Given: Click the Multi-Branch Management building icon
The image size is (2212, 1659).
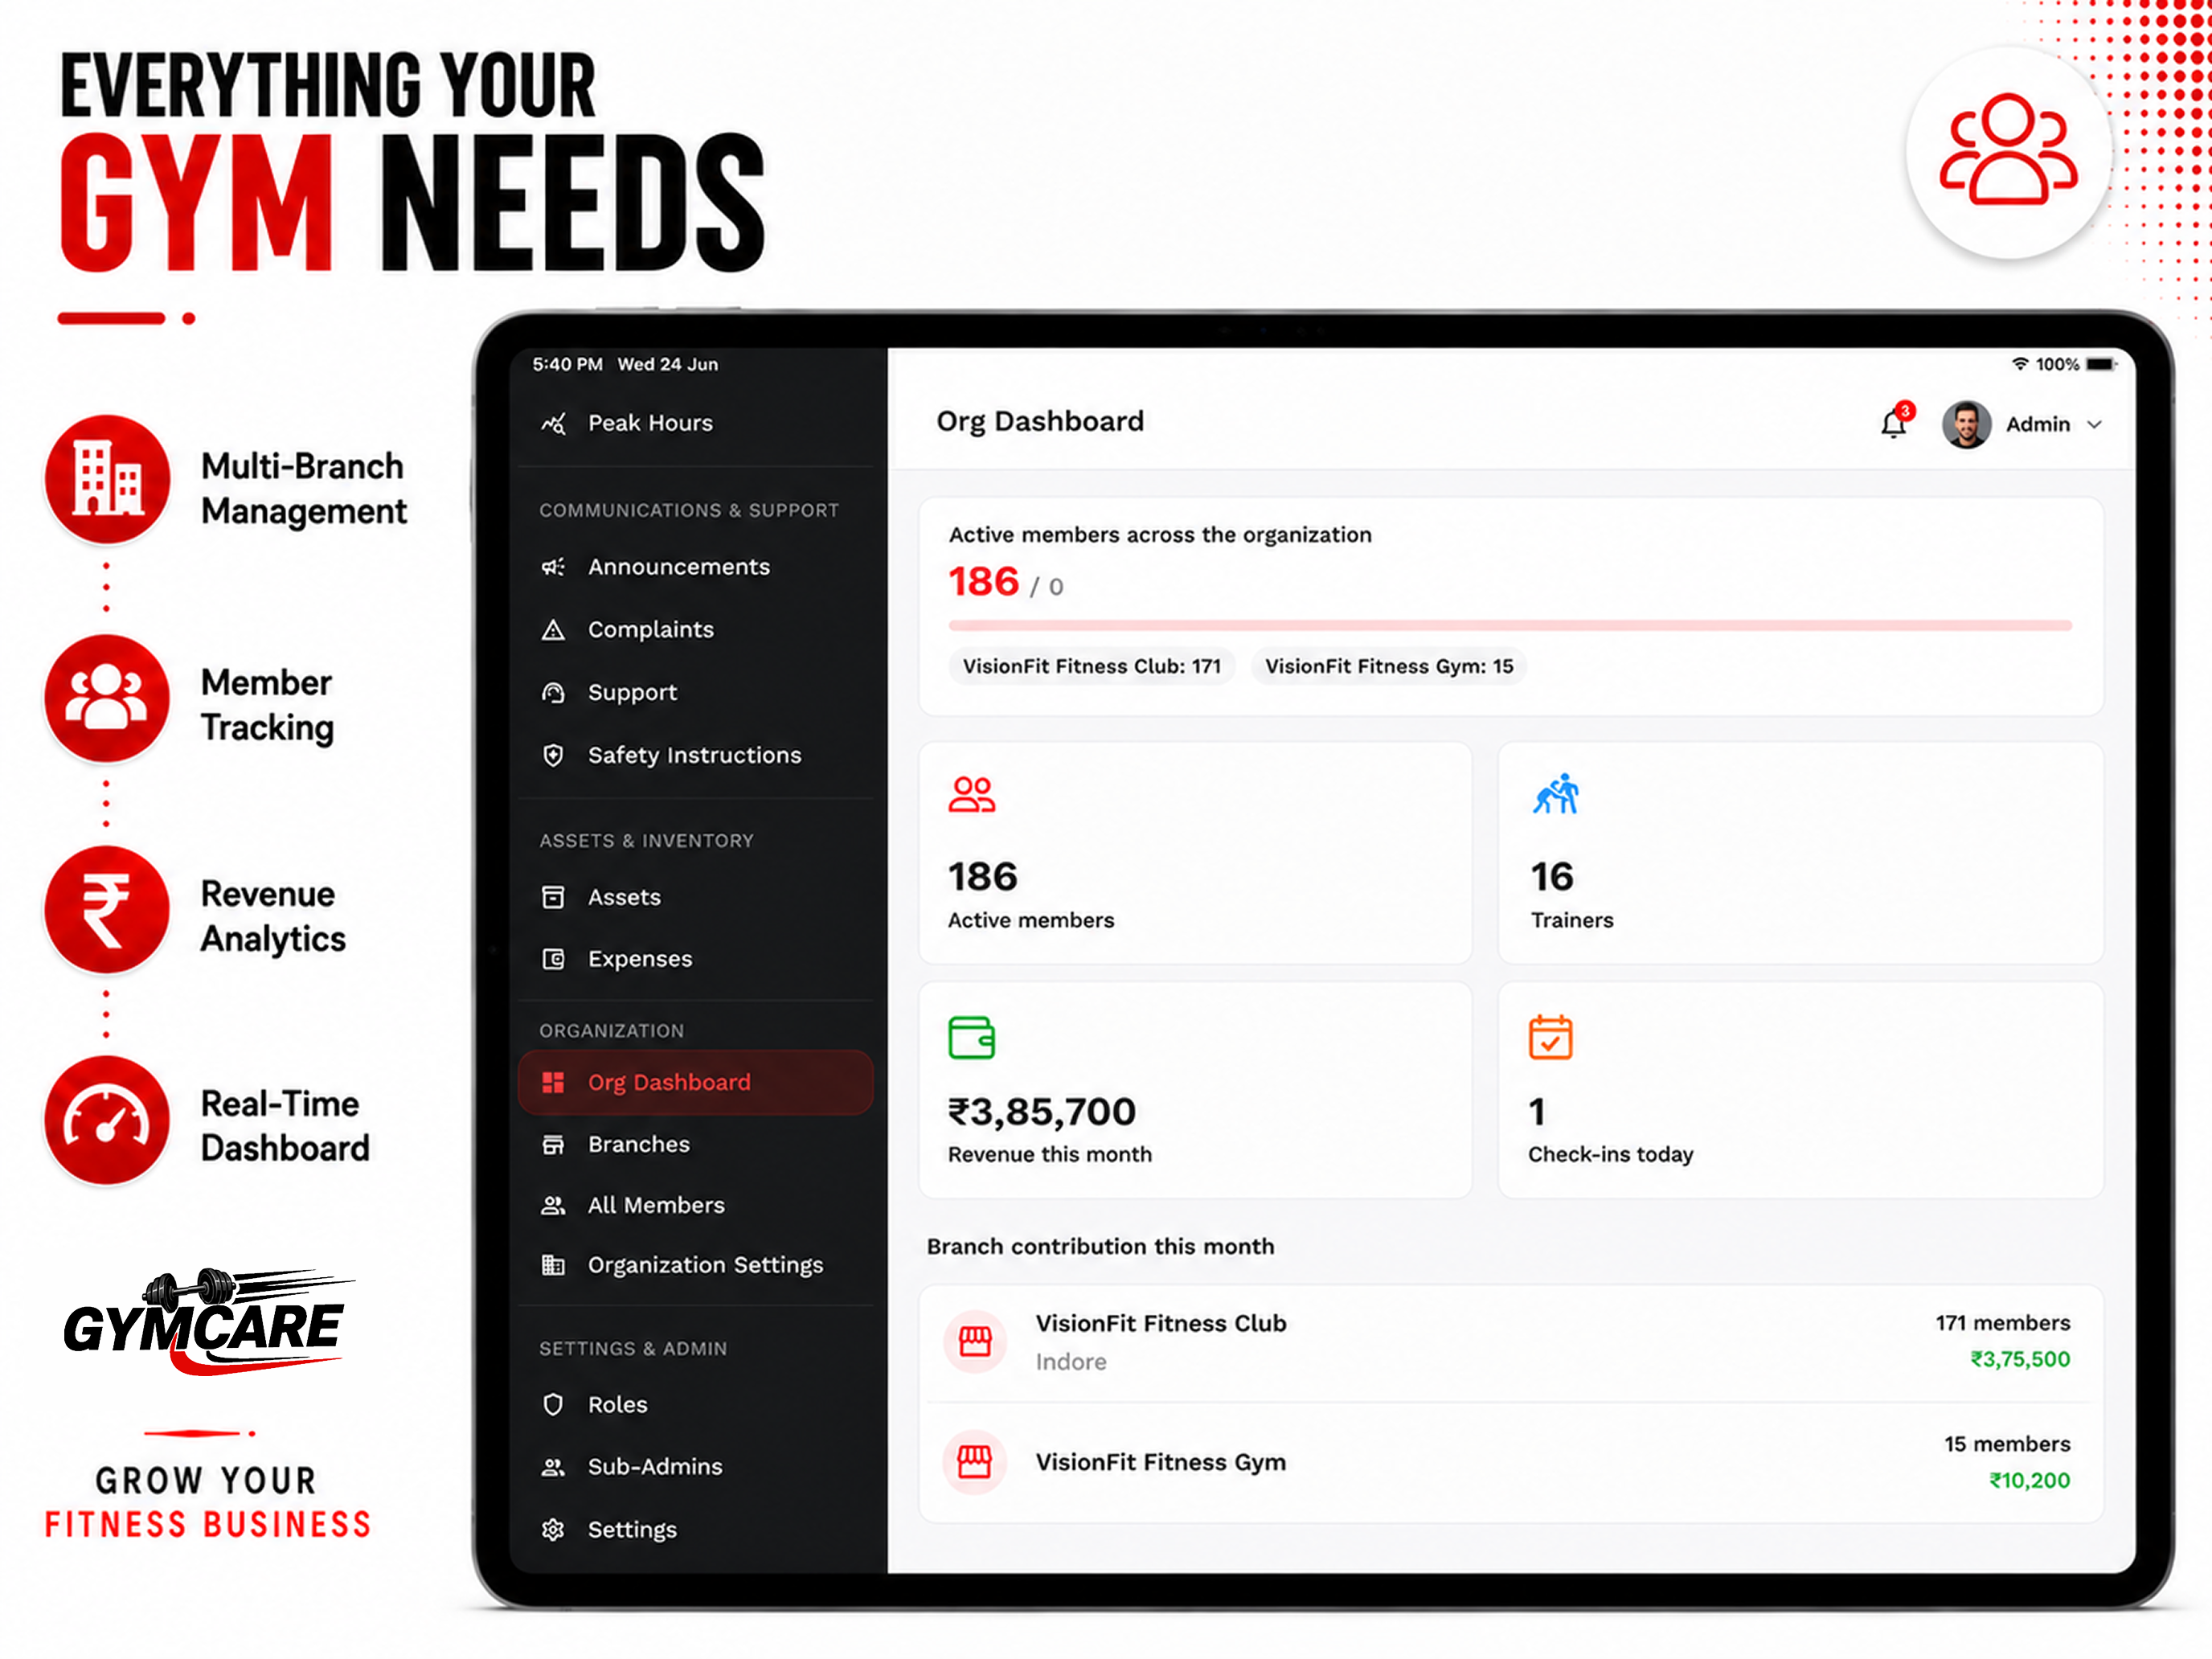Looking at the screenshot, I should (x=107, y=480).
